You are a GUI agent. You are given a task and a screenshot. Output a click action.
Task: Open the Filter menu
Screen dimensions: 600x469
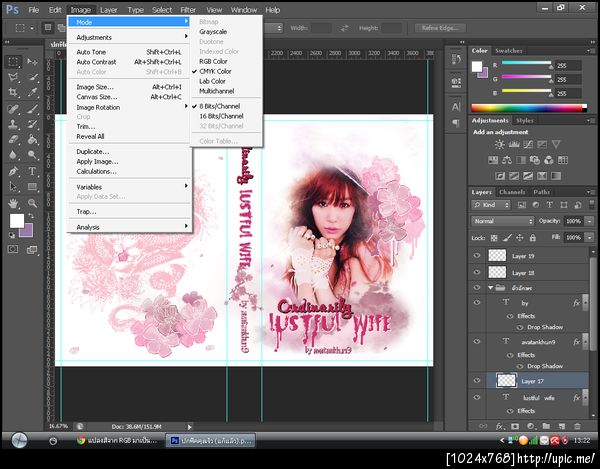[x=188, y=10]
